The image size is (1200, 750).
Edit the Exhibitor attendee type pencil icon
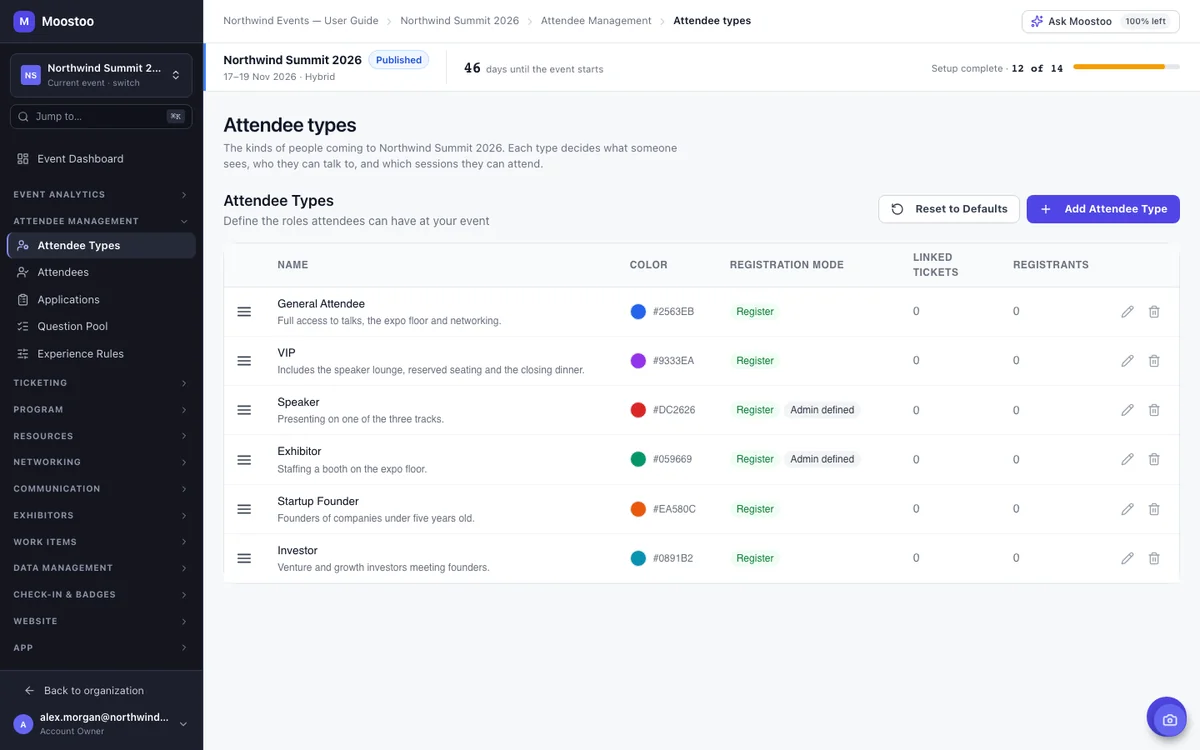click(x=1127, y=459)
